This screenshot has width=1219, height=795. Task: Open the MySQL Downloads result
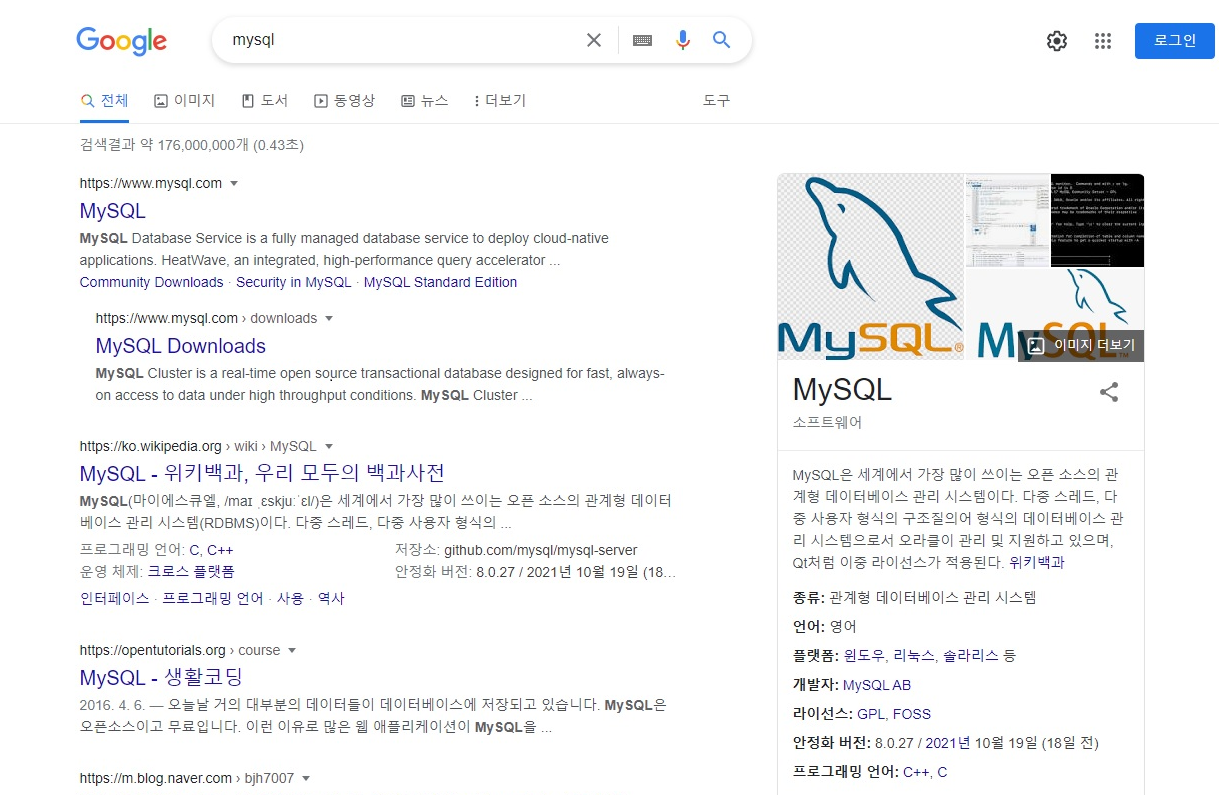[181, 346]
